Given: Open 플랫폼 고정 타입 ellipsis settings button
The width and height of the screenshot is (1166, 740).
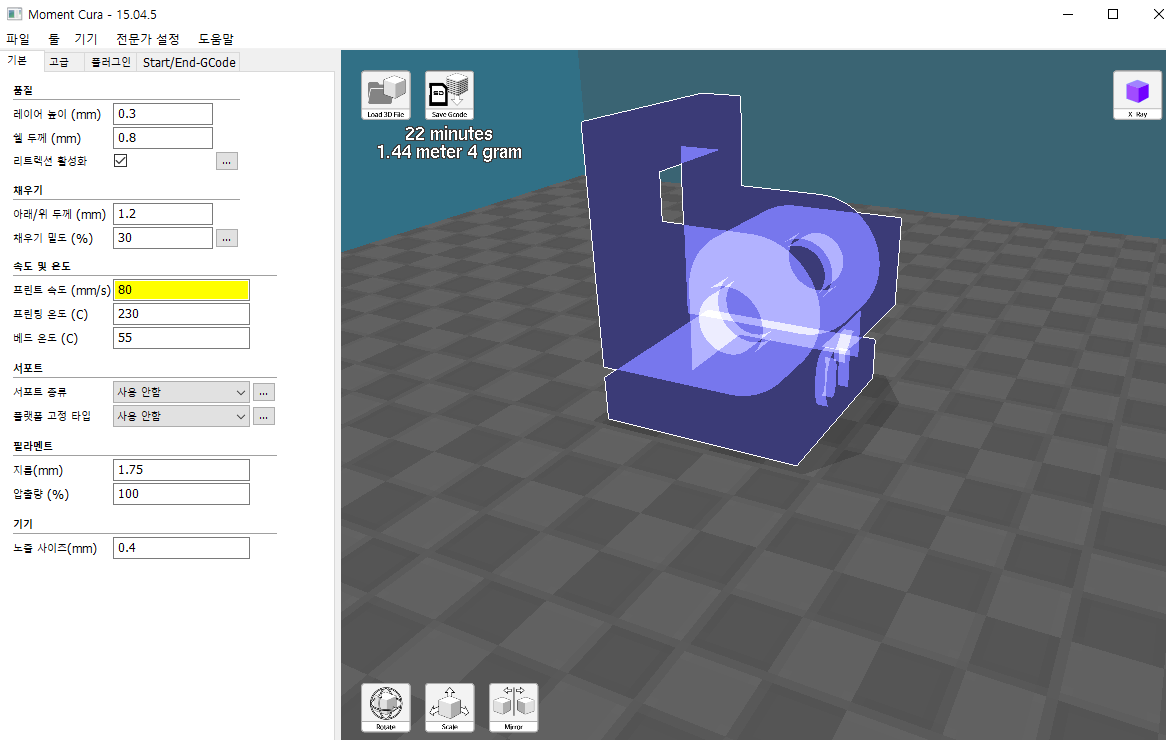Looking at the screenshot, I should 264,416.
